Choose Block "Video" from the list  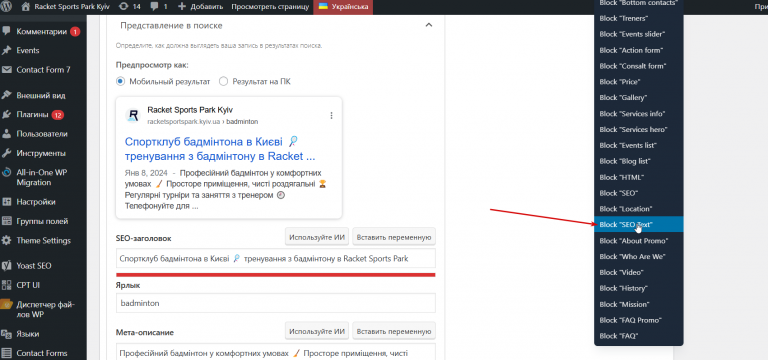click(x=639, y=272)
